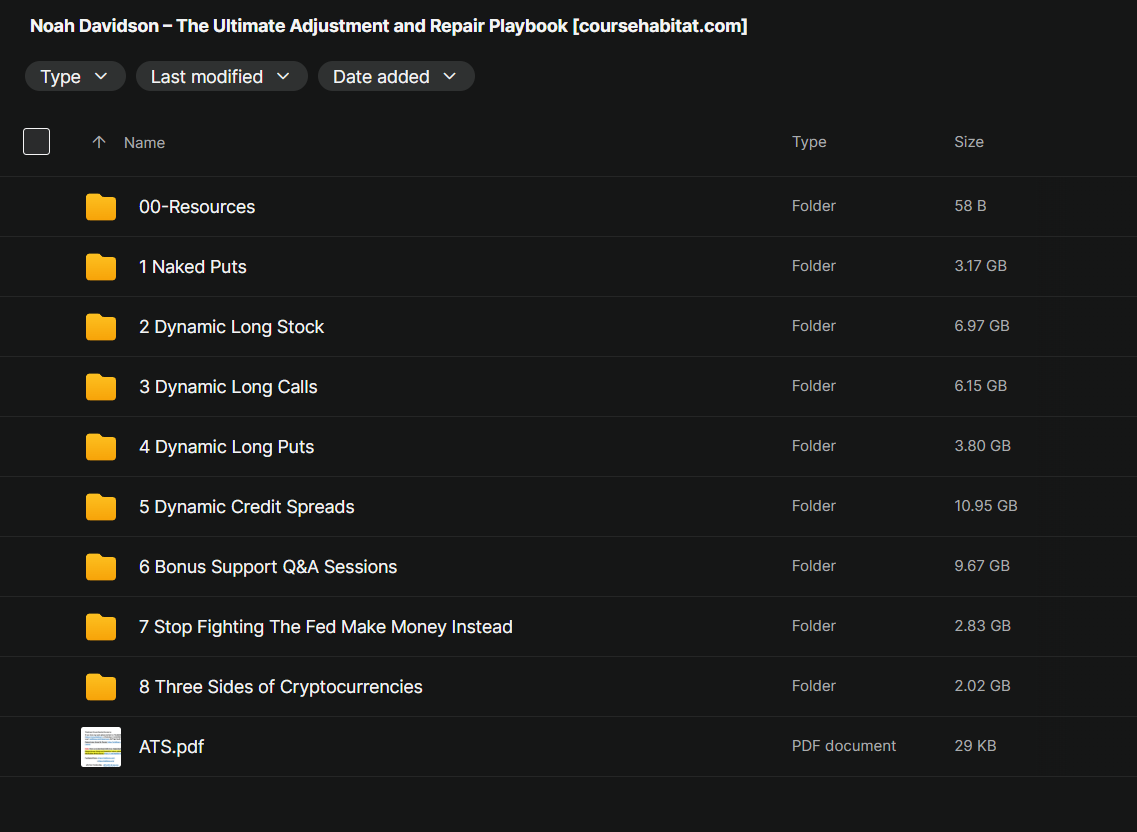The image size is (1137, 832).
Task: Tick the select-all checkbox in header
Action: [x=36, y=142]
